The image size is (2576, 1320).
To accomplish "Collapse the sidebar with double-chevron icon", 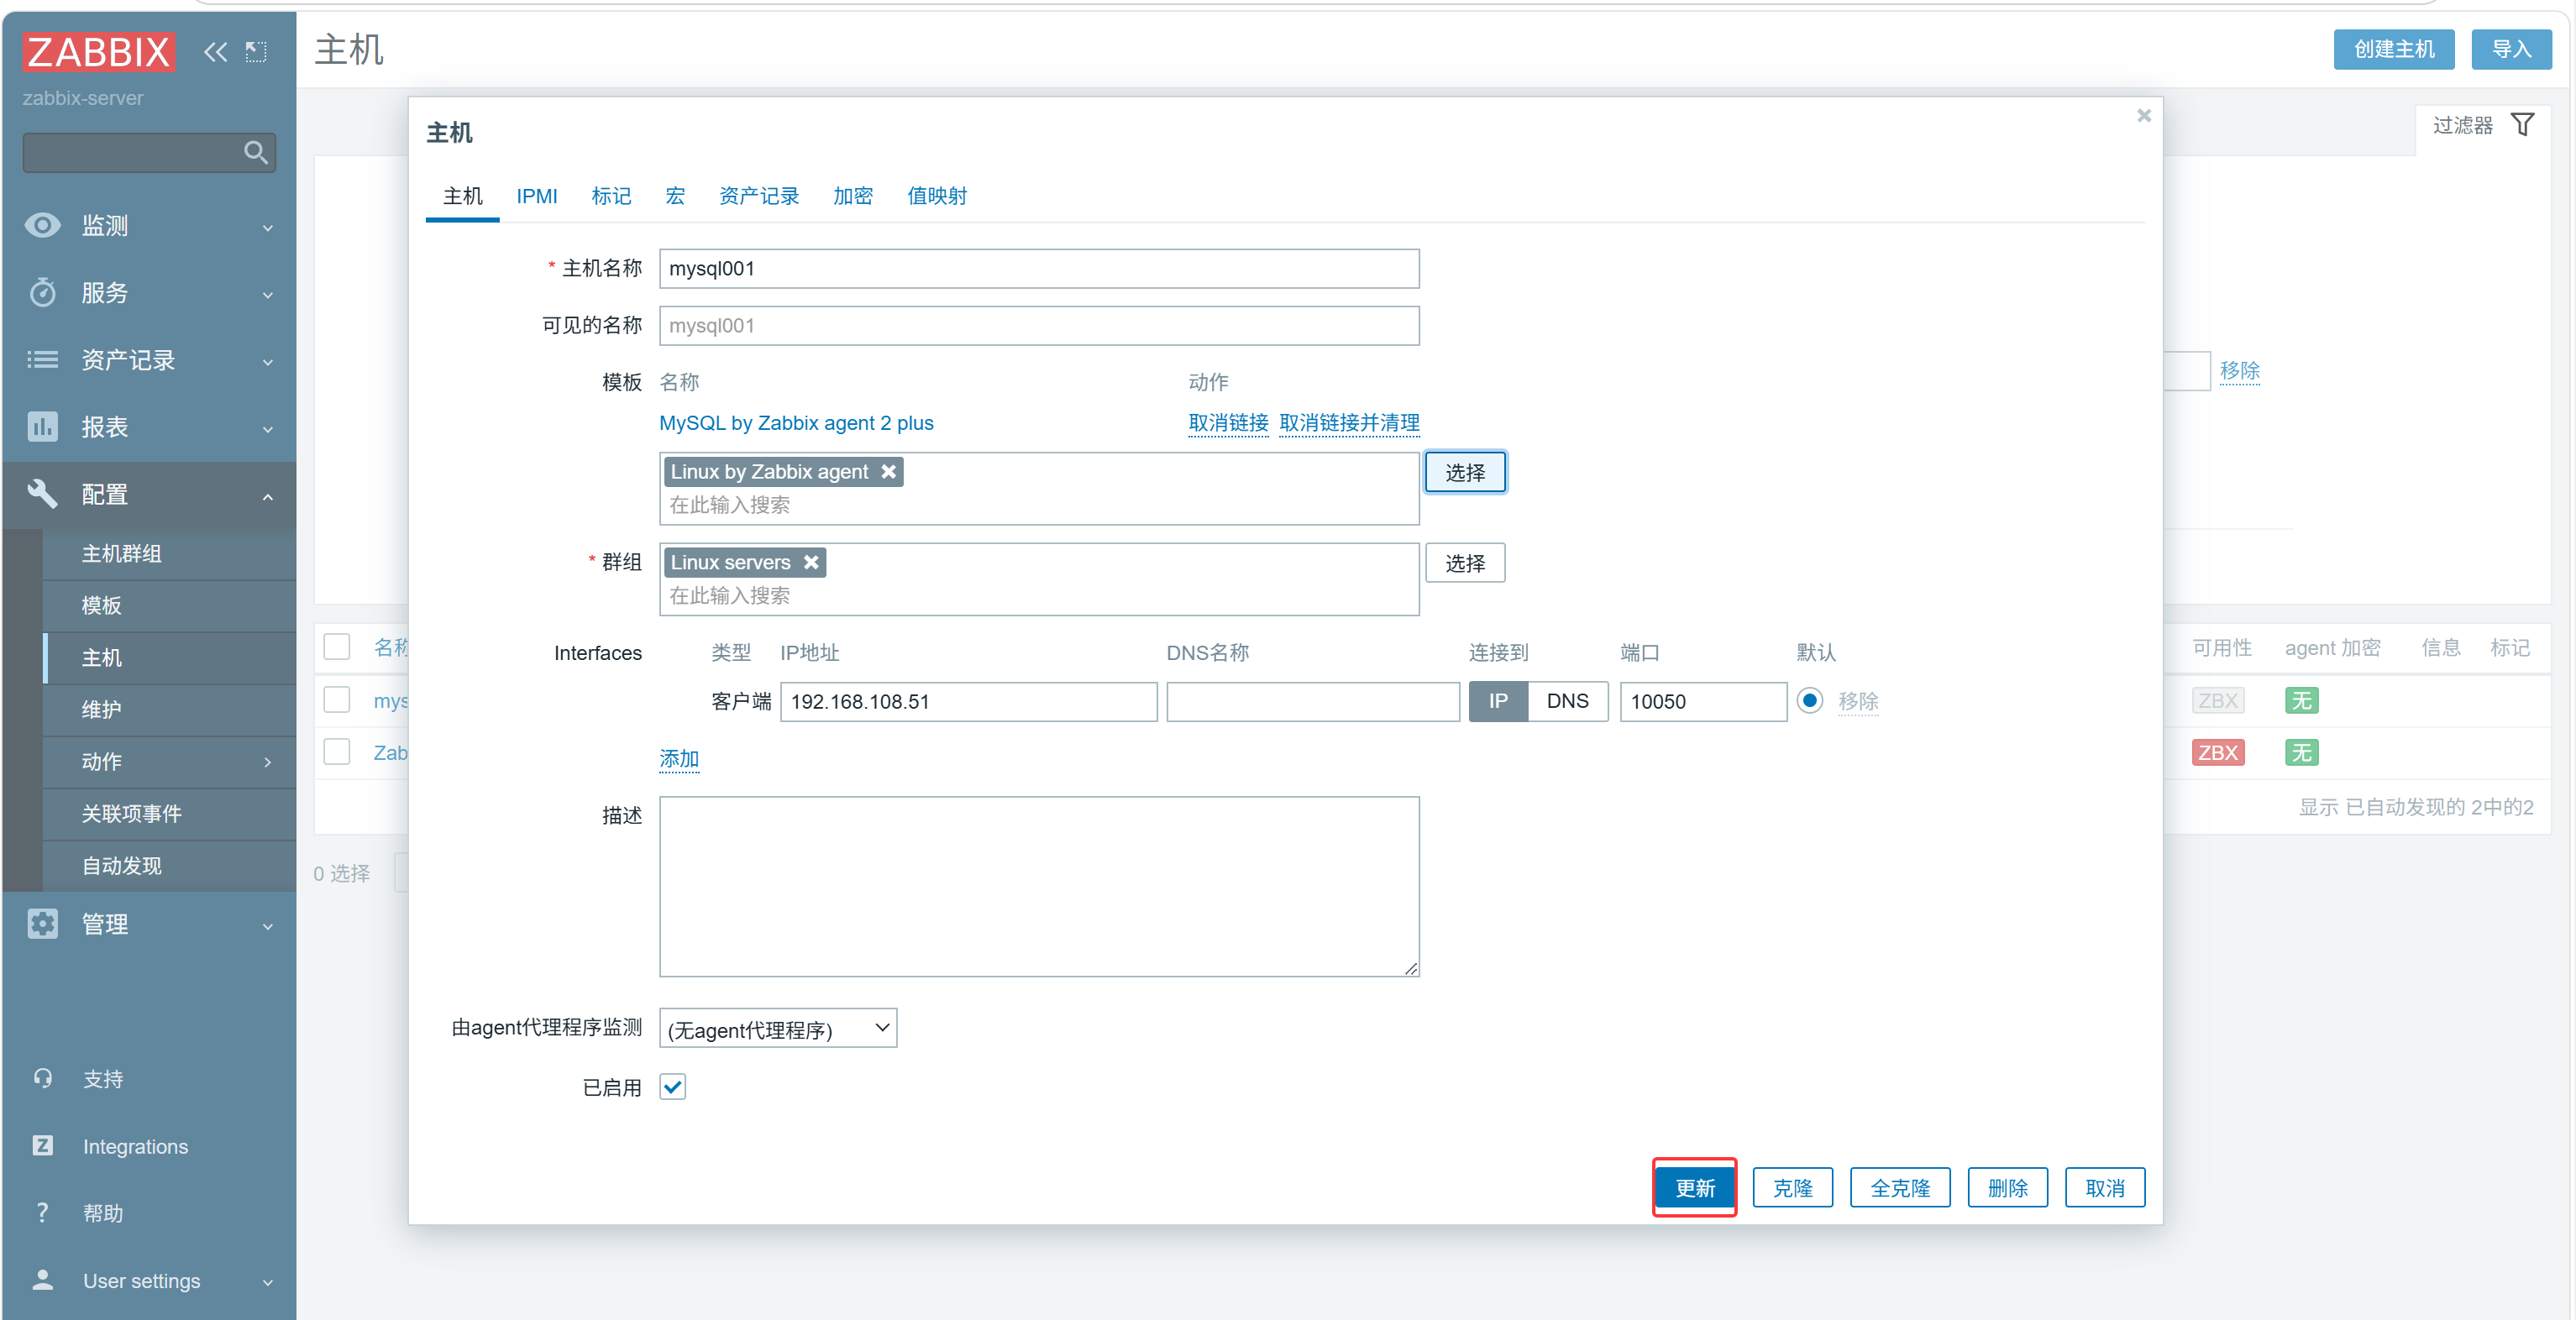I will point(215,51).
